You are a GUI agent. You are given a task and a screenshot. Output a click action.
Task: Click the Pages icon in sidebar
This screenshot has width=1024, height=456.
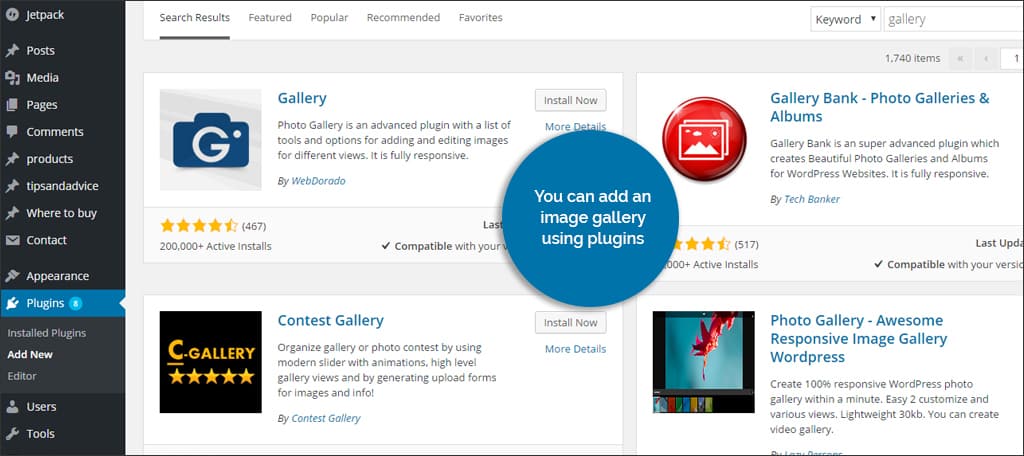tap(12, 105)
